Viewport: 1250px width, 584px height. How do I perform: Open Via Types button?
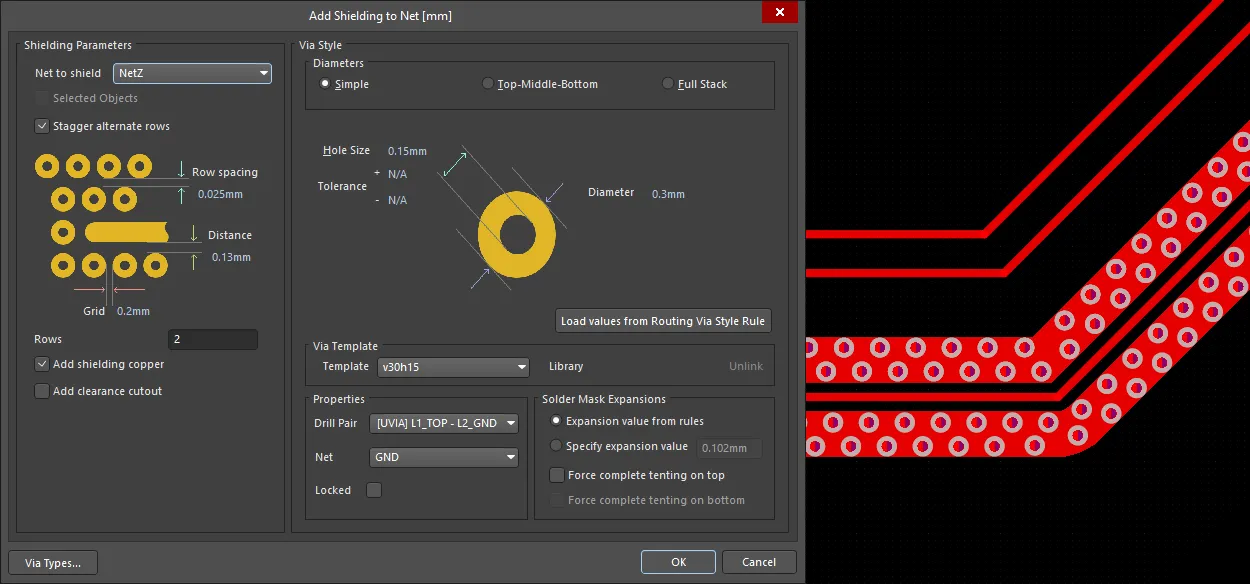(53, 563)
